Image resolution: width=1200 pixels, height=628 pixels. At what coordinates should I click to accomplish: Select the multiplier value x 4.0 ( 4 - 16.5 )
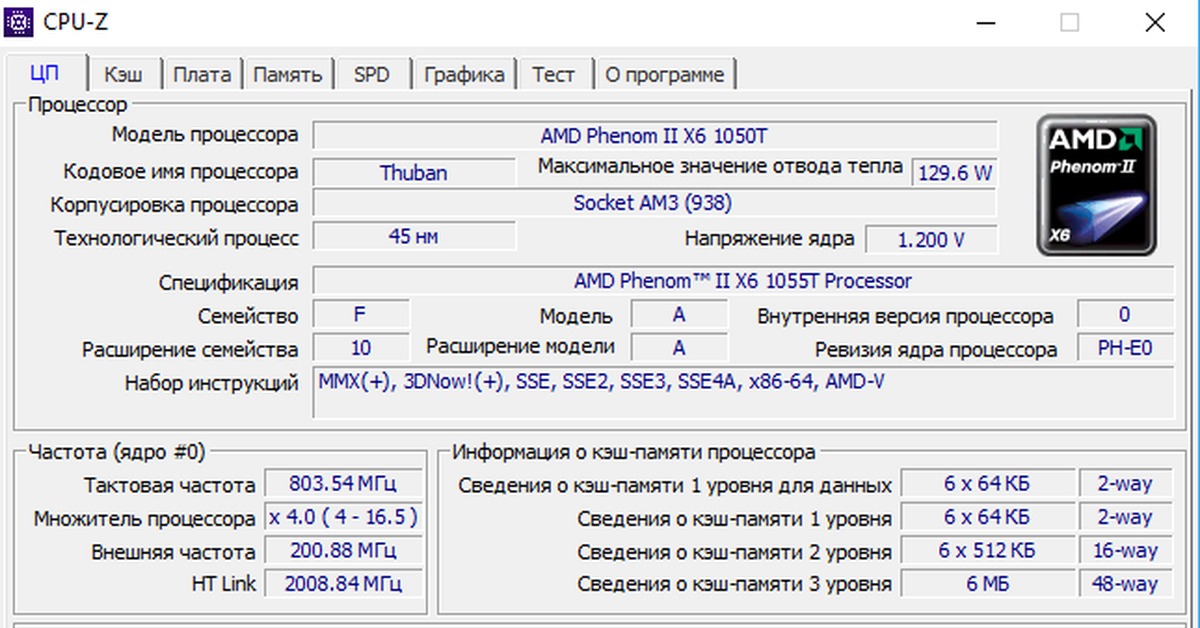click(x=344, y=518)
